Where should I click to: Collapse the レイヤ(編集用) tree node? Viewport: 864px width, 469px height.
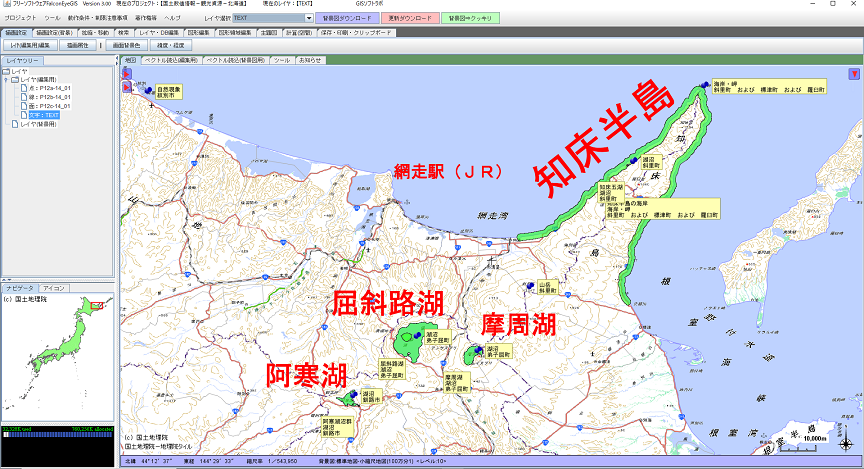click(x=6, y=79)
